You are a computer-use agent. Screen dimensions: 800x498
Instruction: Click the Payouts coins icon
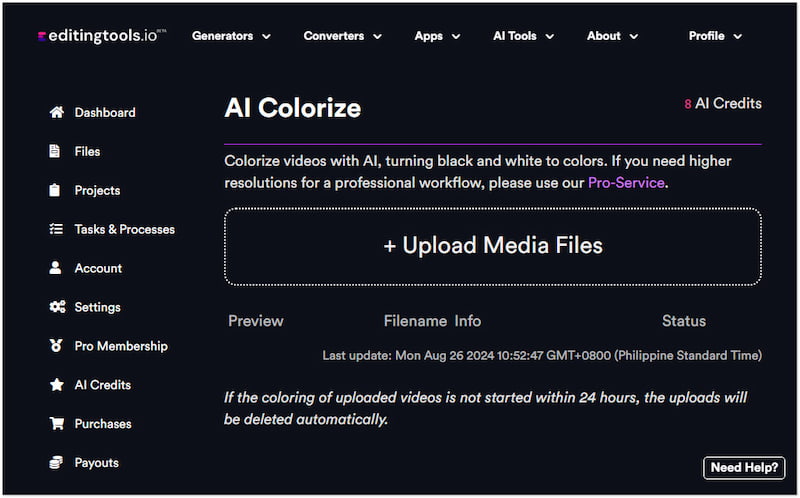(x=56, y=464)
